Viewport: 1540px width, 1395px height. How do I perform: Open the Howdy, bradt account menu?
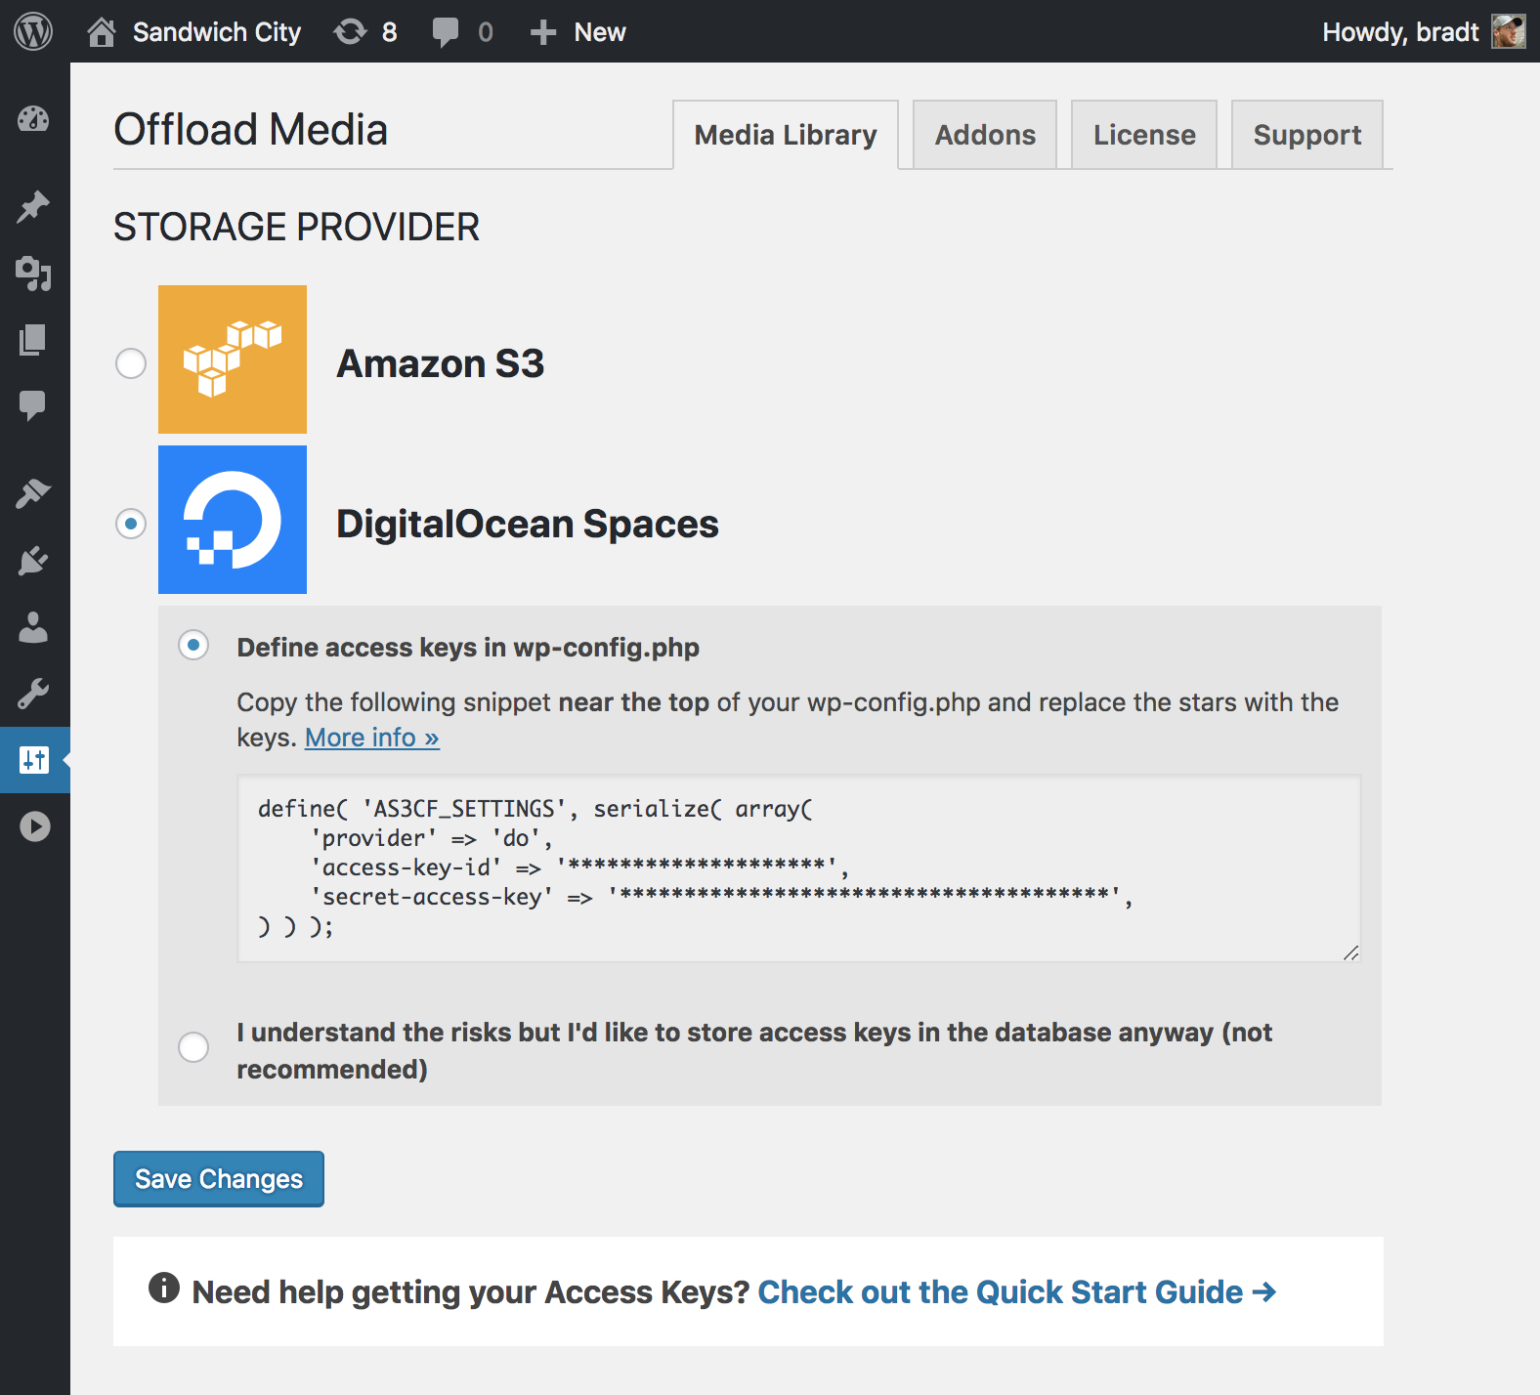point(1423,32)
